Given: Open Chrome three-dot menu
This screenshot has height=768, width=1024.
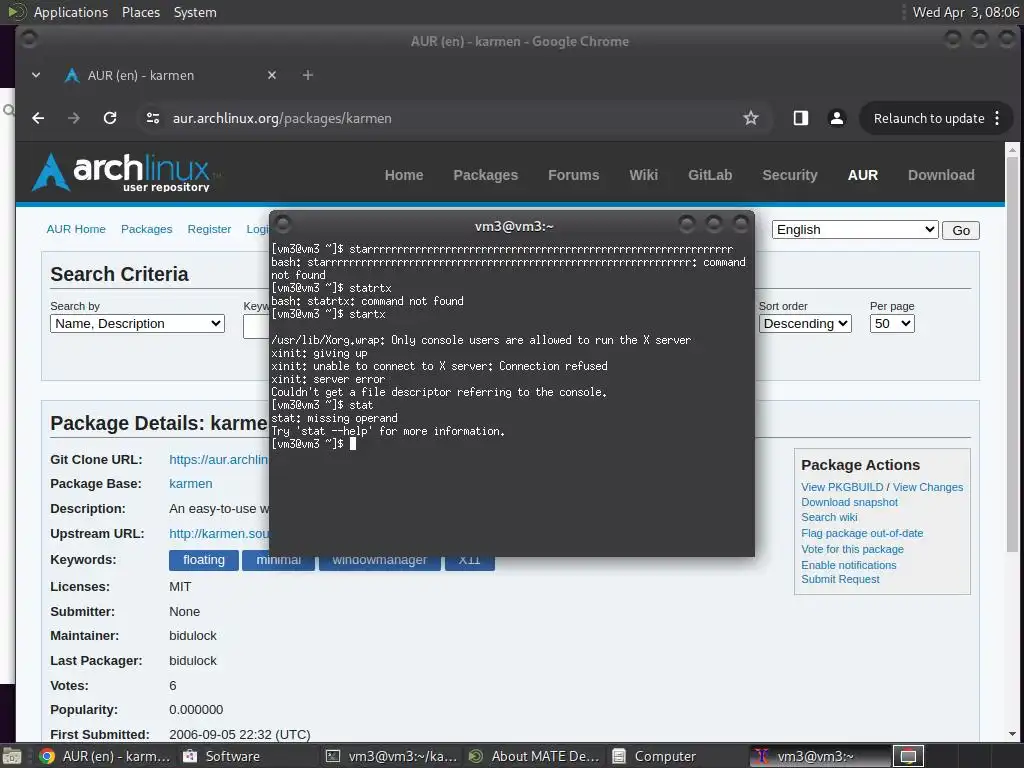Looking at the screenshot, I should click(x=997, y=118).
